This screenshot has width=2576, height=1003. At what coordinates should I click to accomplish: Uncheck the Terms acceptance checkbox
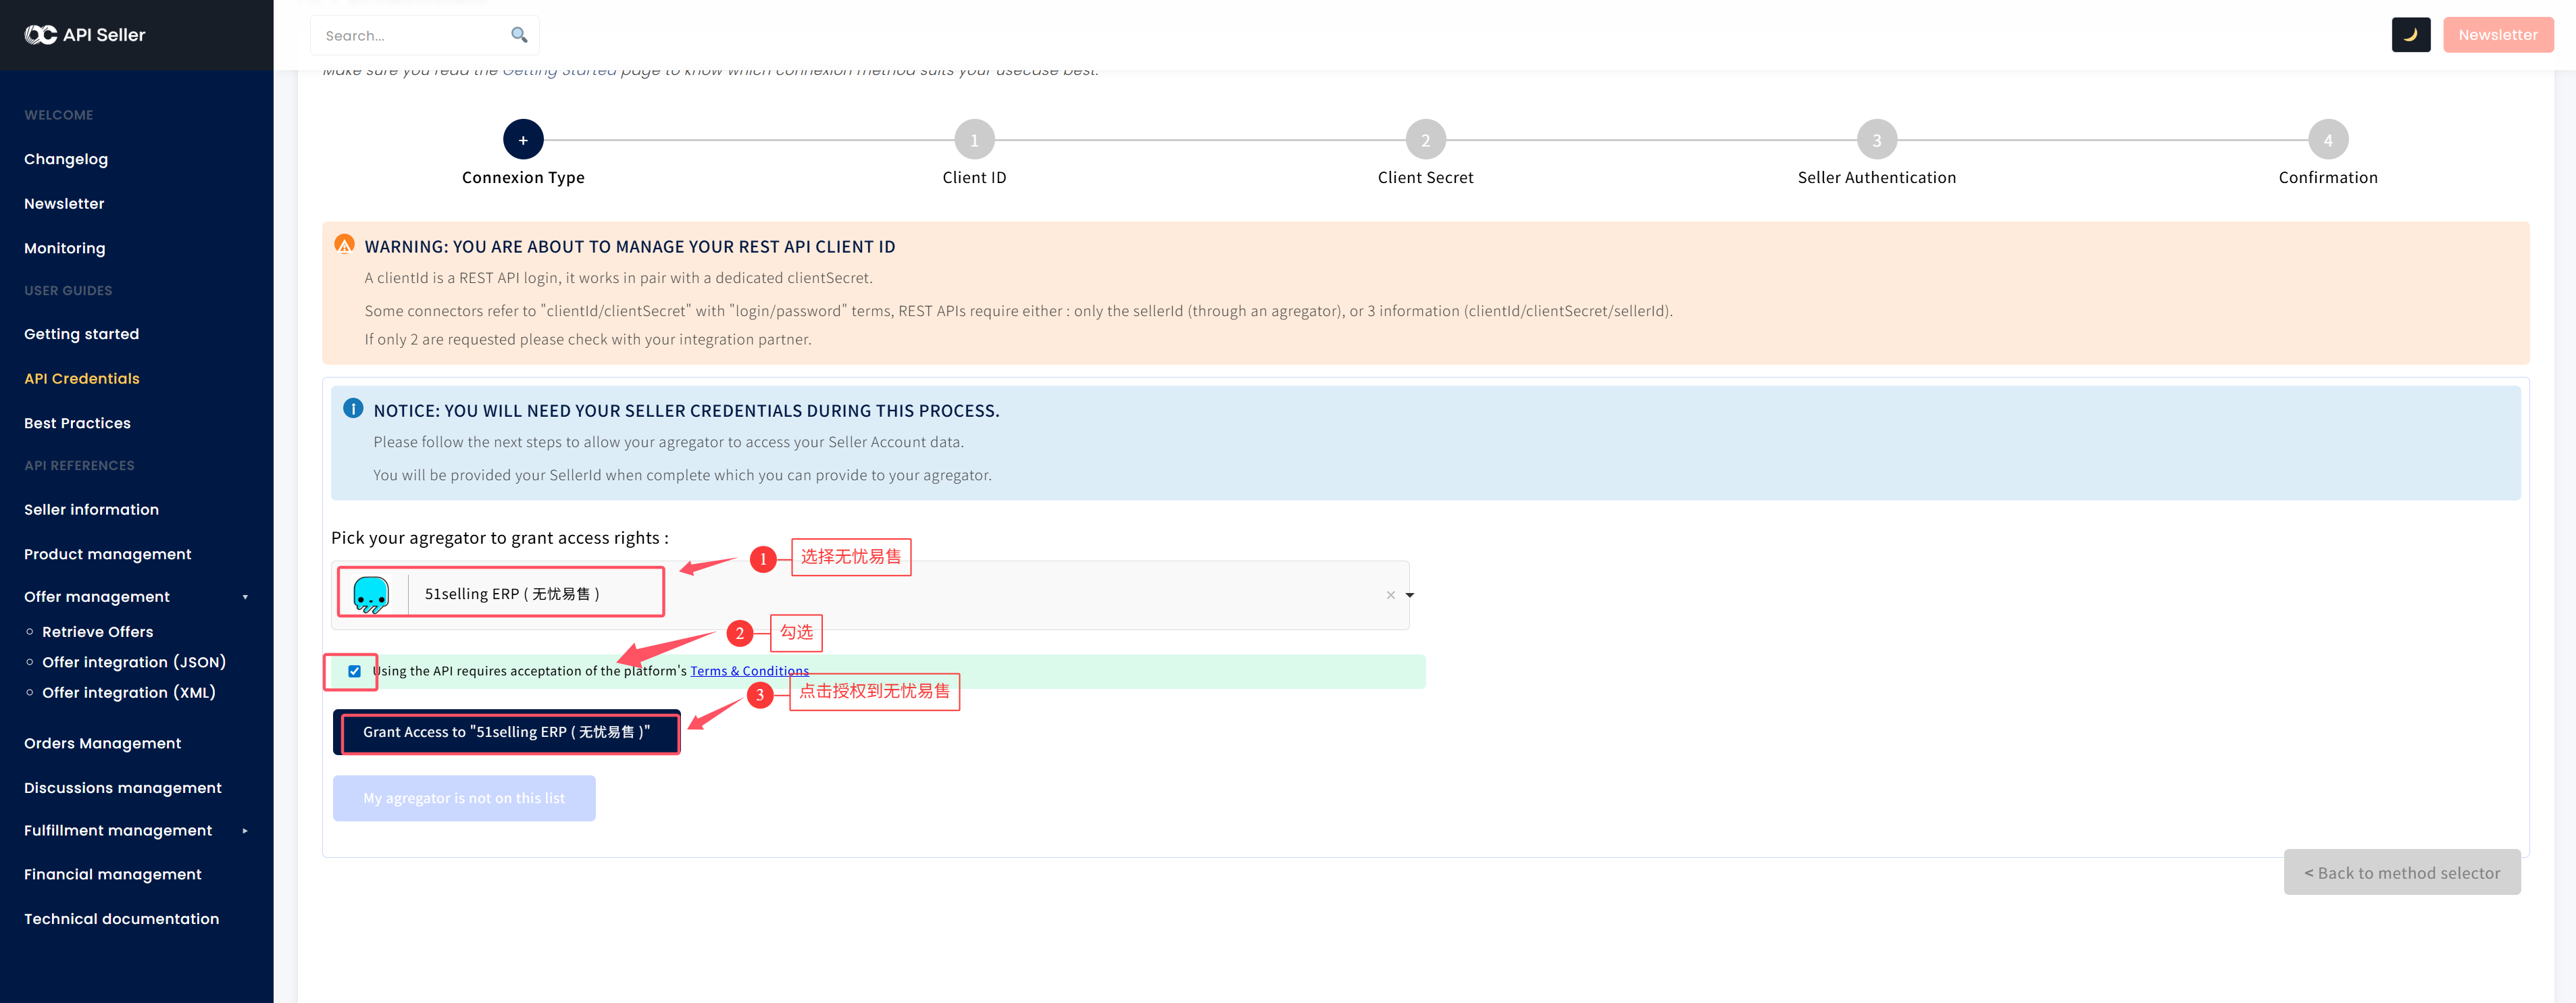pyautogui.click(x=354, y=671)
